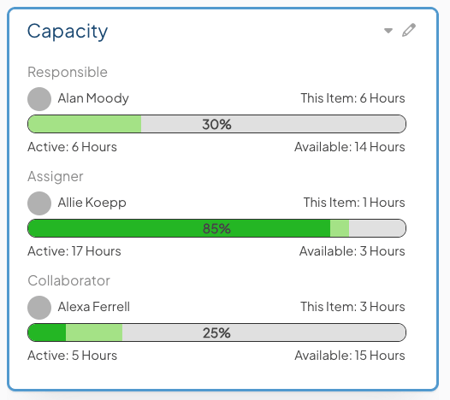Click the Assigner section label
Viewport: 450px width, 400px height.
(x=55, y=177)
